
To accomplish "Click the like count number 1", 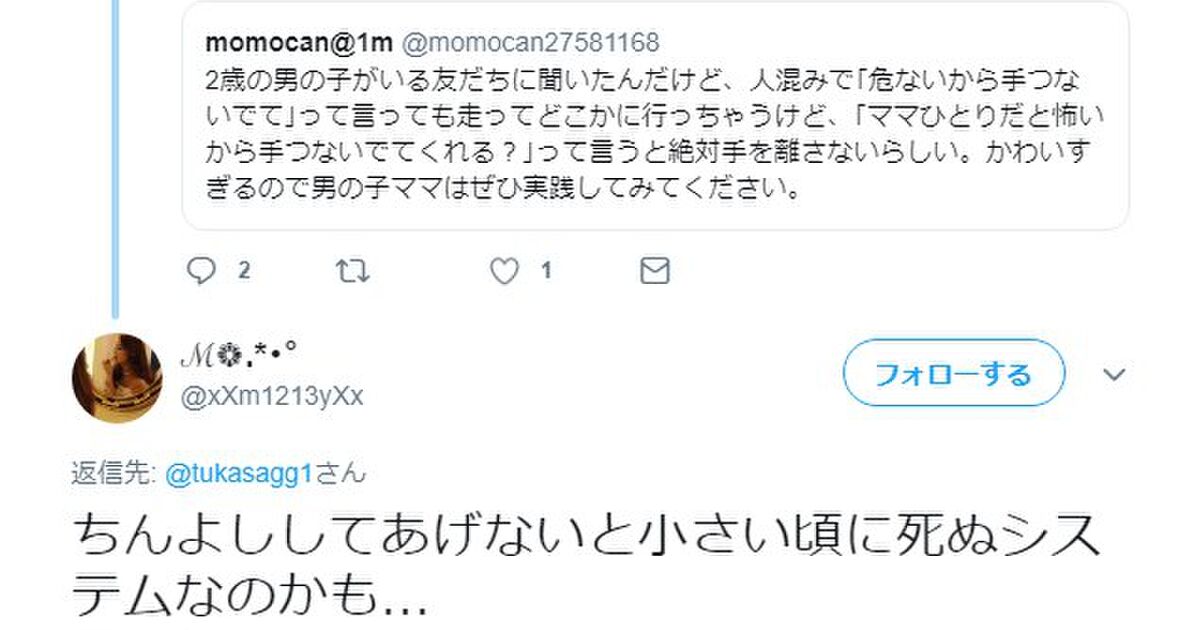I will (546, 271).
